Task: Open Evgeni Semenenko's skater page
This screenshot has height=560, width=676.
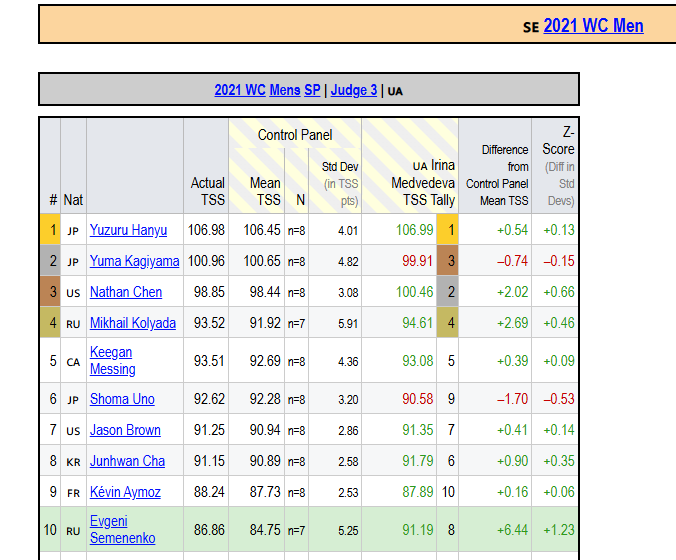Action: (123, 529)
